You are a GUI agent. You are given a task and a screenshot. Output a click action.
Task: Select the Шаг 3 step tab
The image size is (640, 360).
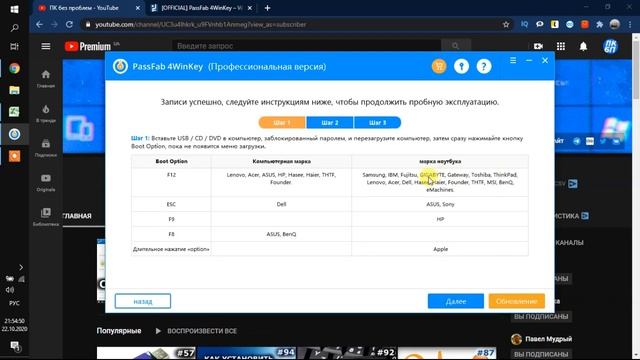tap(378, 122)
